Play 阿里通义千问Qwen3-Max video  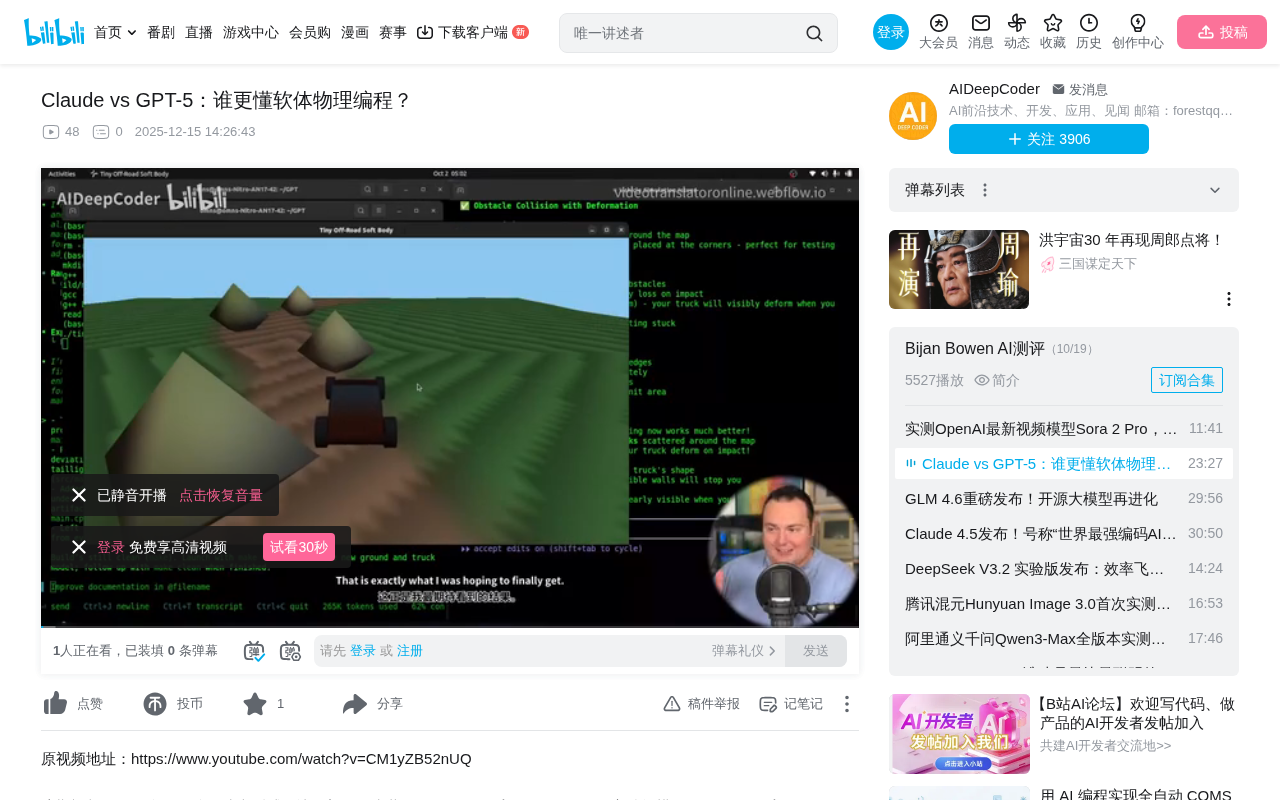coord(1064,638)
